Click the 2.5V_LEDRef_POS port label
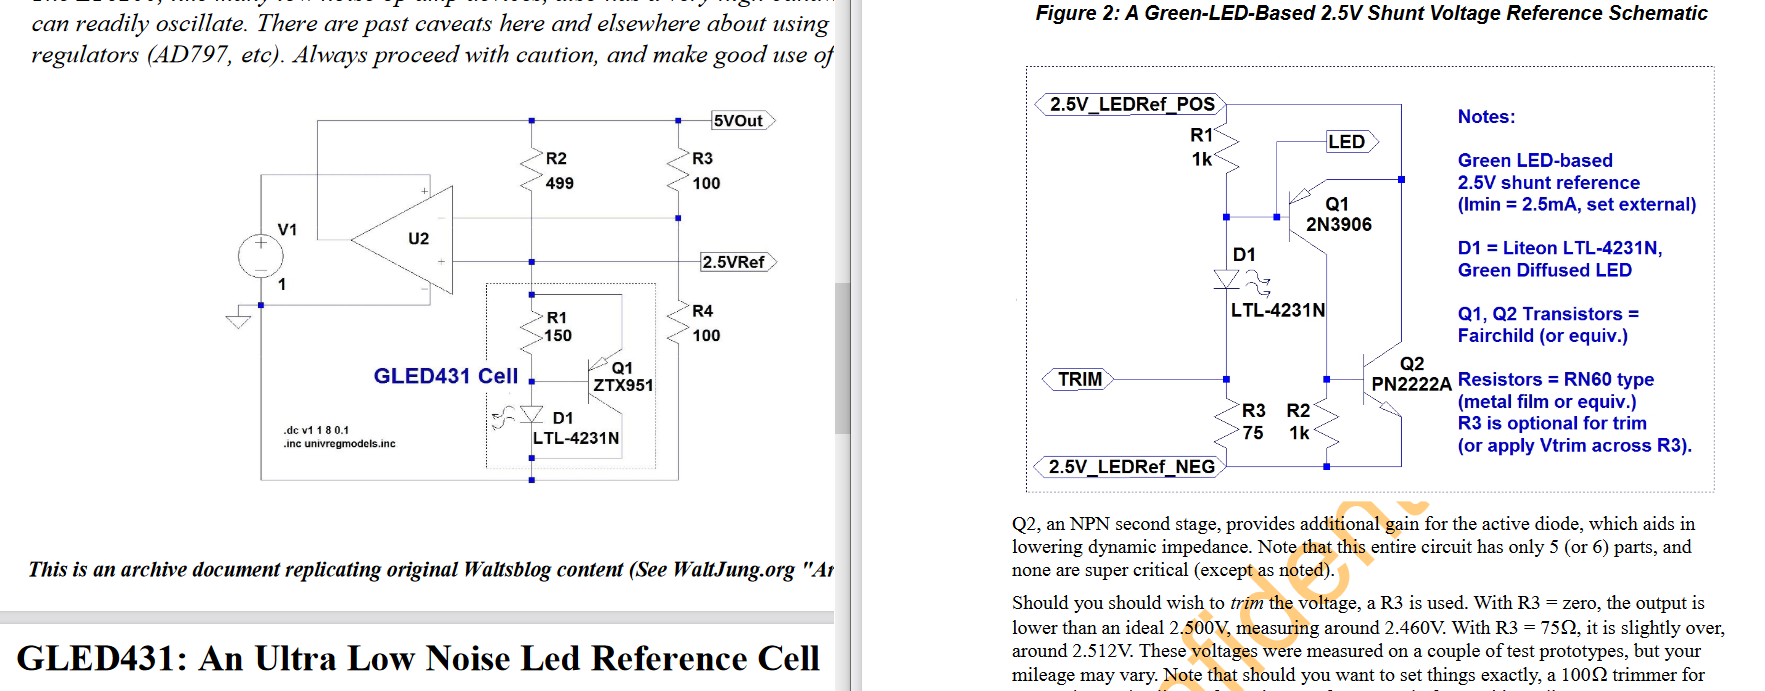The image size is (1765, 691). coord(1131,104)
